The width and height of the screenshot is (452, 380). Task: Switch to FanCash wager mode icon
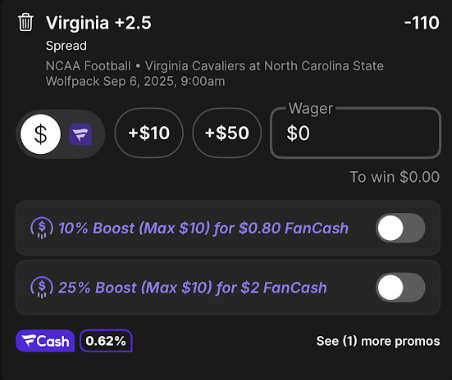(x=80, y=134)
